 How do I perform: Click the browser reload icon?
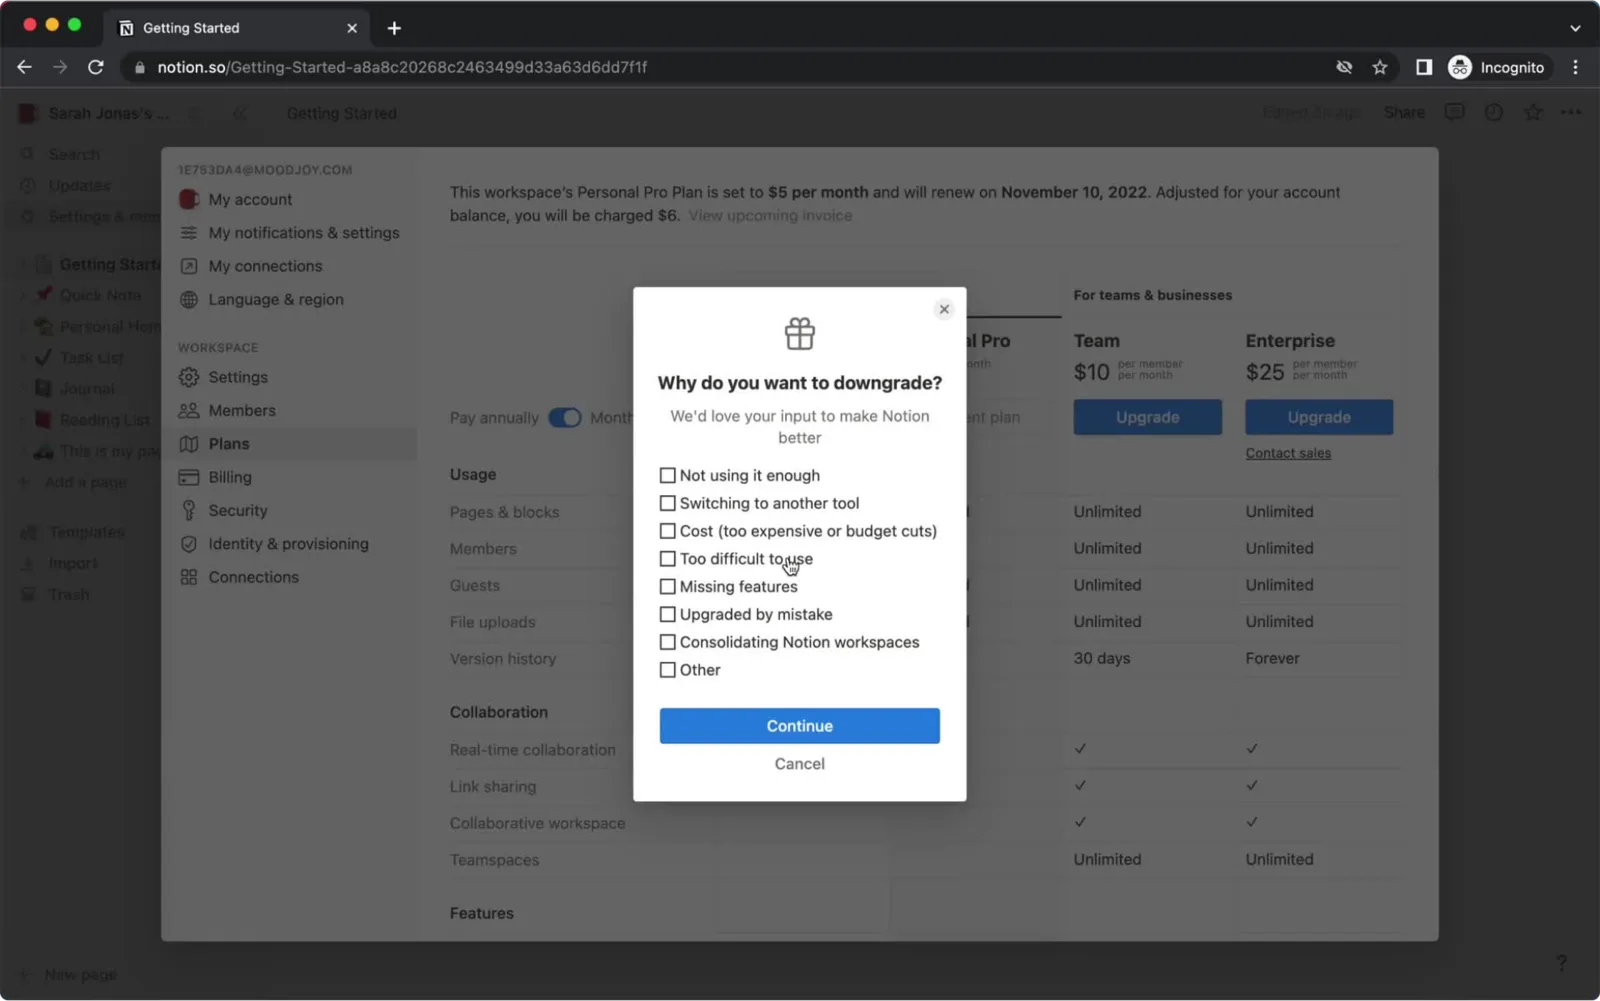[96, 67]
